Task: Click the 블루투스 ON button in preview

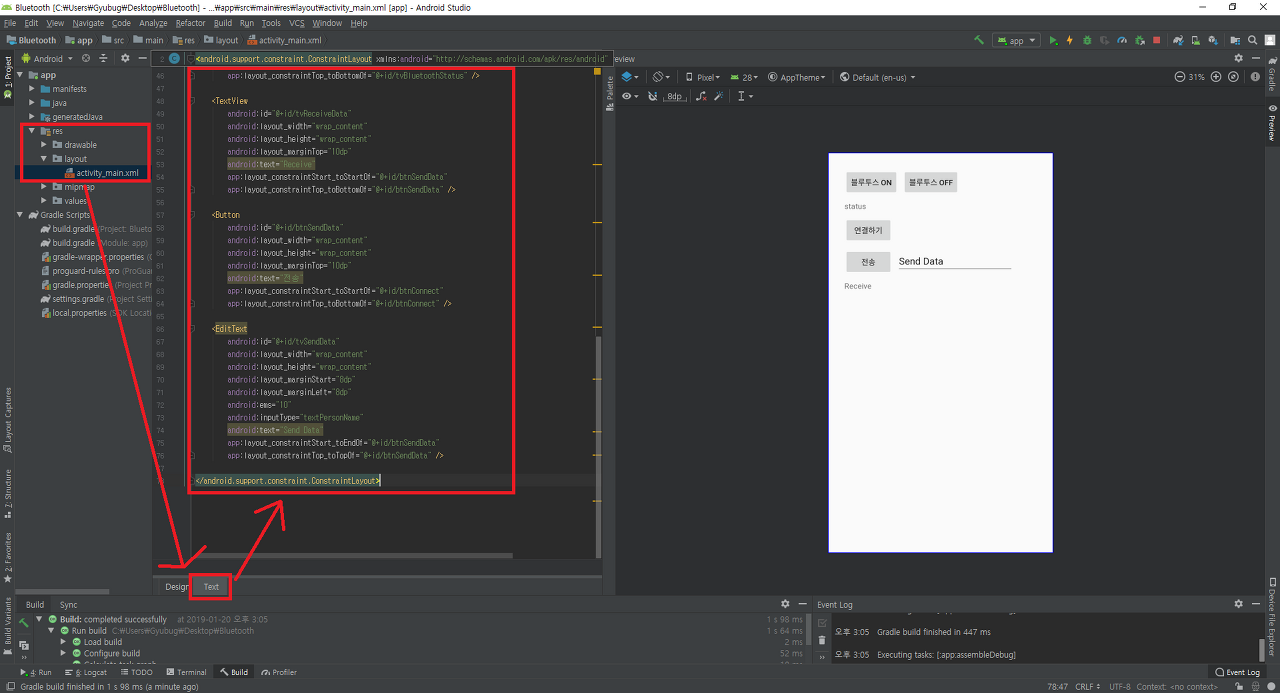Action: (x=871, y=182)
